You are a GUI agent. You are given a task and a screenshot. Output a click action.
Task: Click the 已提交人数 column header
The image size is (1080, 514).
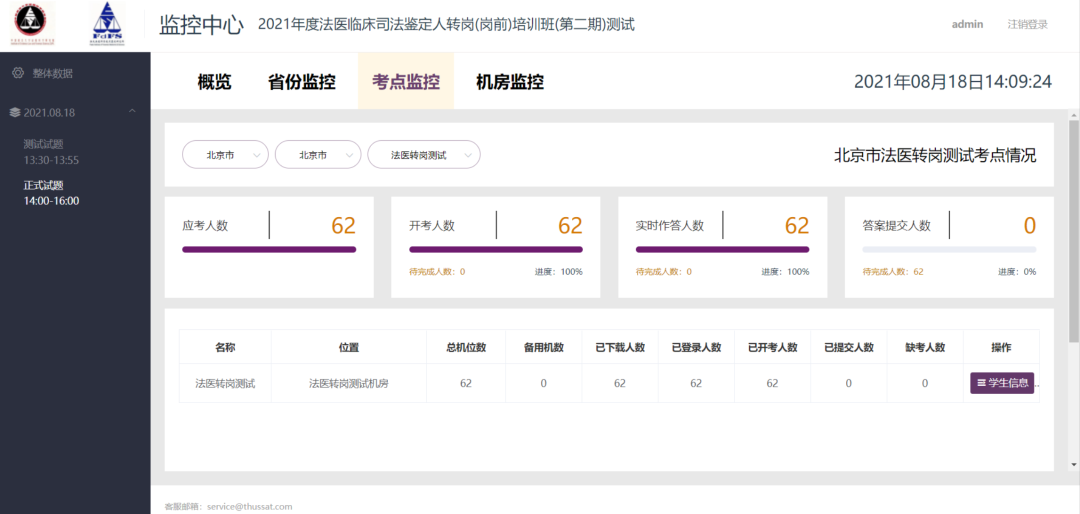(849, 347)
